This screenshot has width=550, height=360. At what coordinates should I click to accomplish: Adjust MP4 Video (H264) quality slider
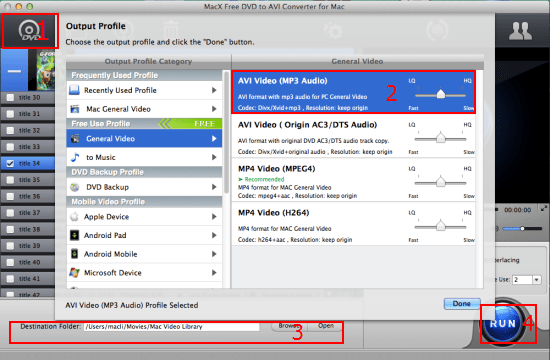[x=441, y=226]
